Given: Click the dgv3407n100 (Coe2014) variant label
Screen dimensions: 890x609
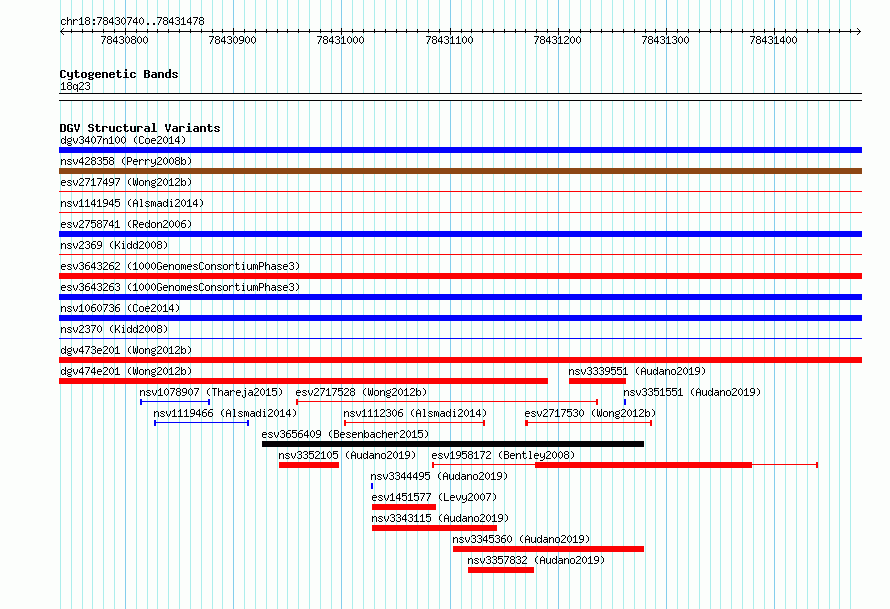Looking at the screenshot, I should point(123,140).
